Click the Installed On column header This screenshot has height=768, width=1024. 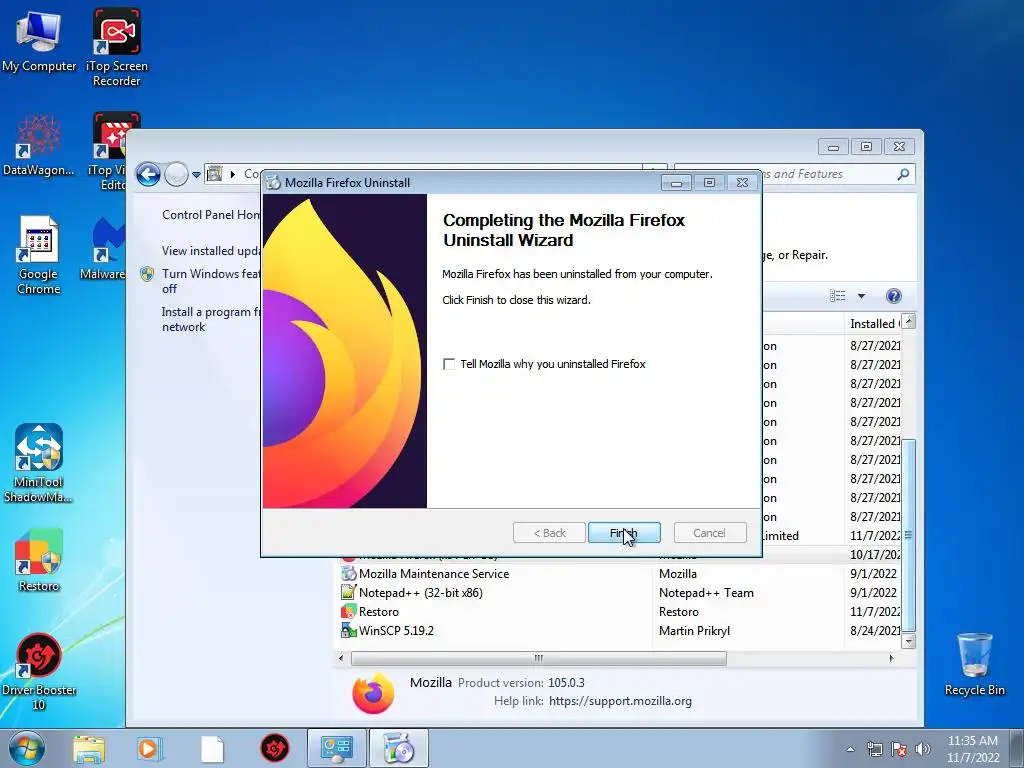click(x=874, y=323)
